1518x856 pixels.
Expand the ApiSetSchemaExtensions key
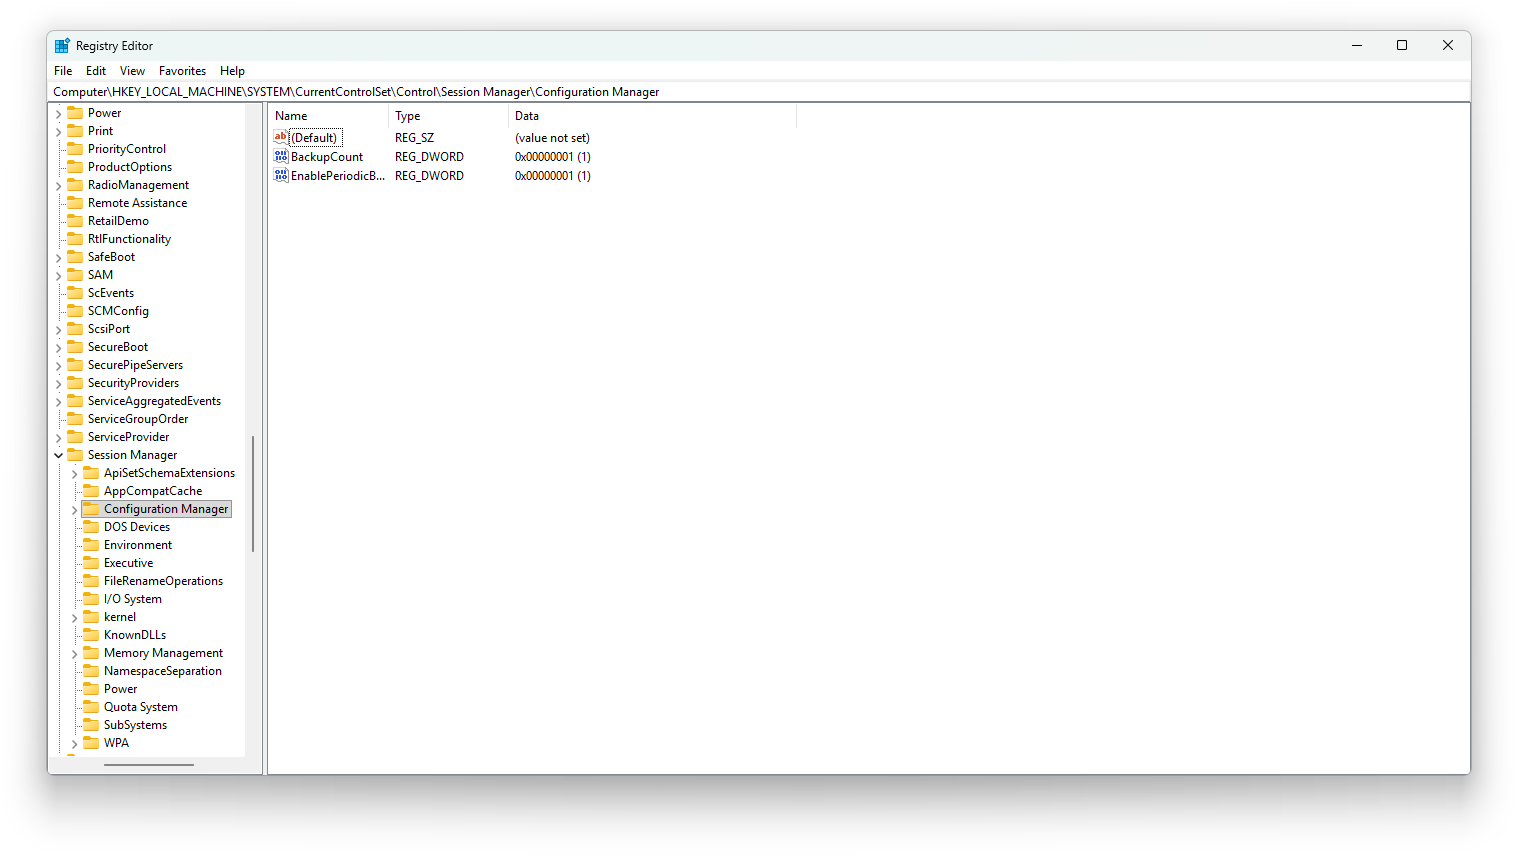tap(75, 474)
